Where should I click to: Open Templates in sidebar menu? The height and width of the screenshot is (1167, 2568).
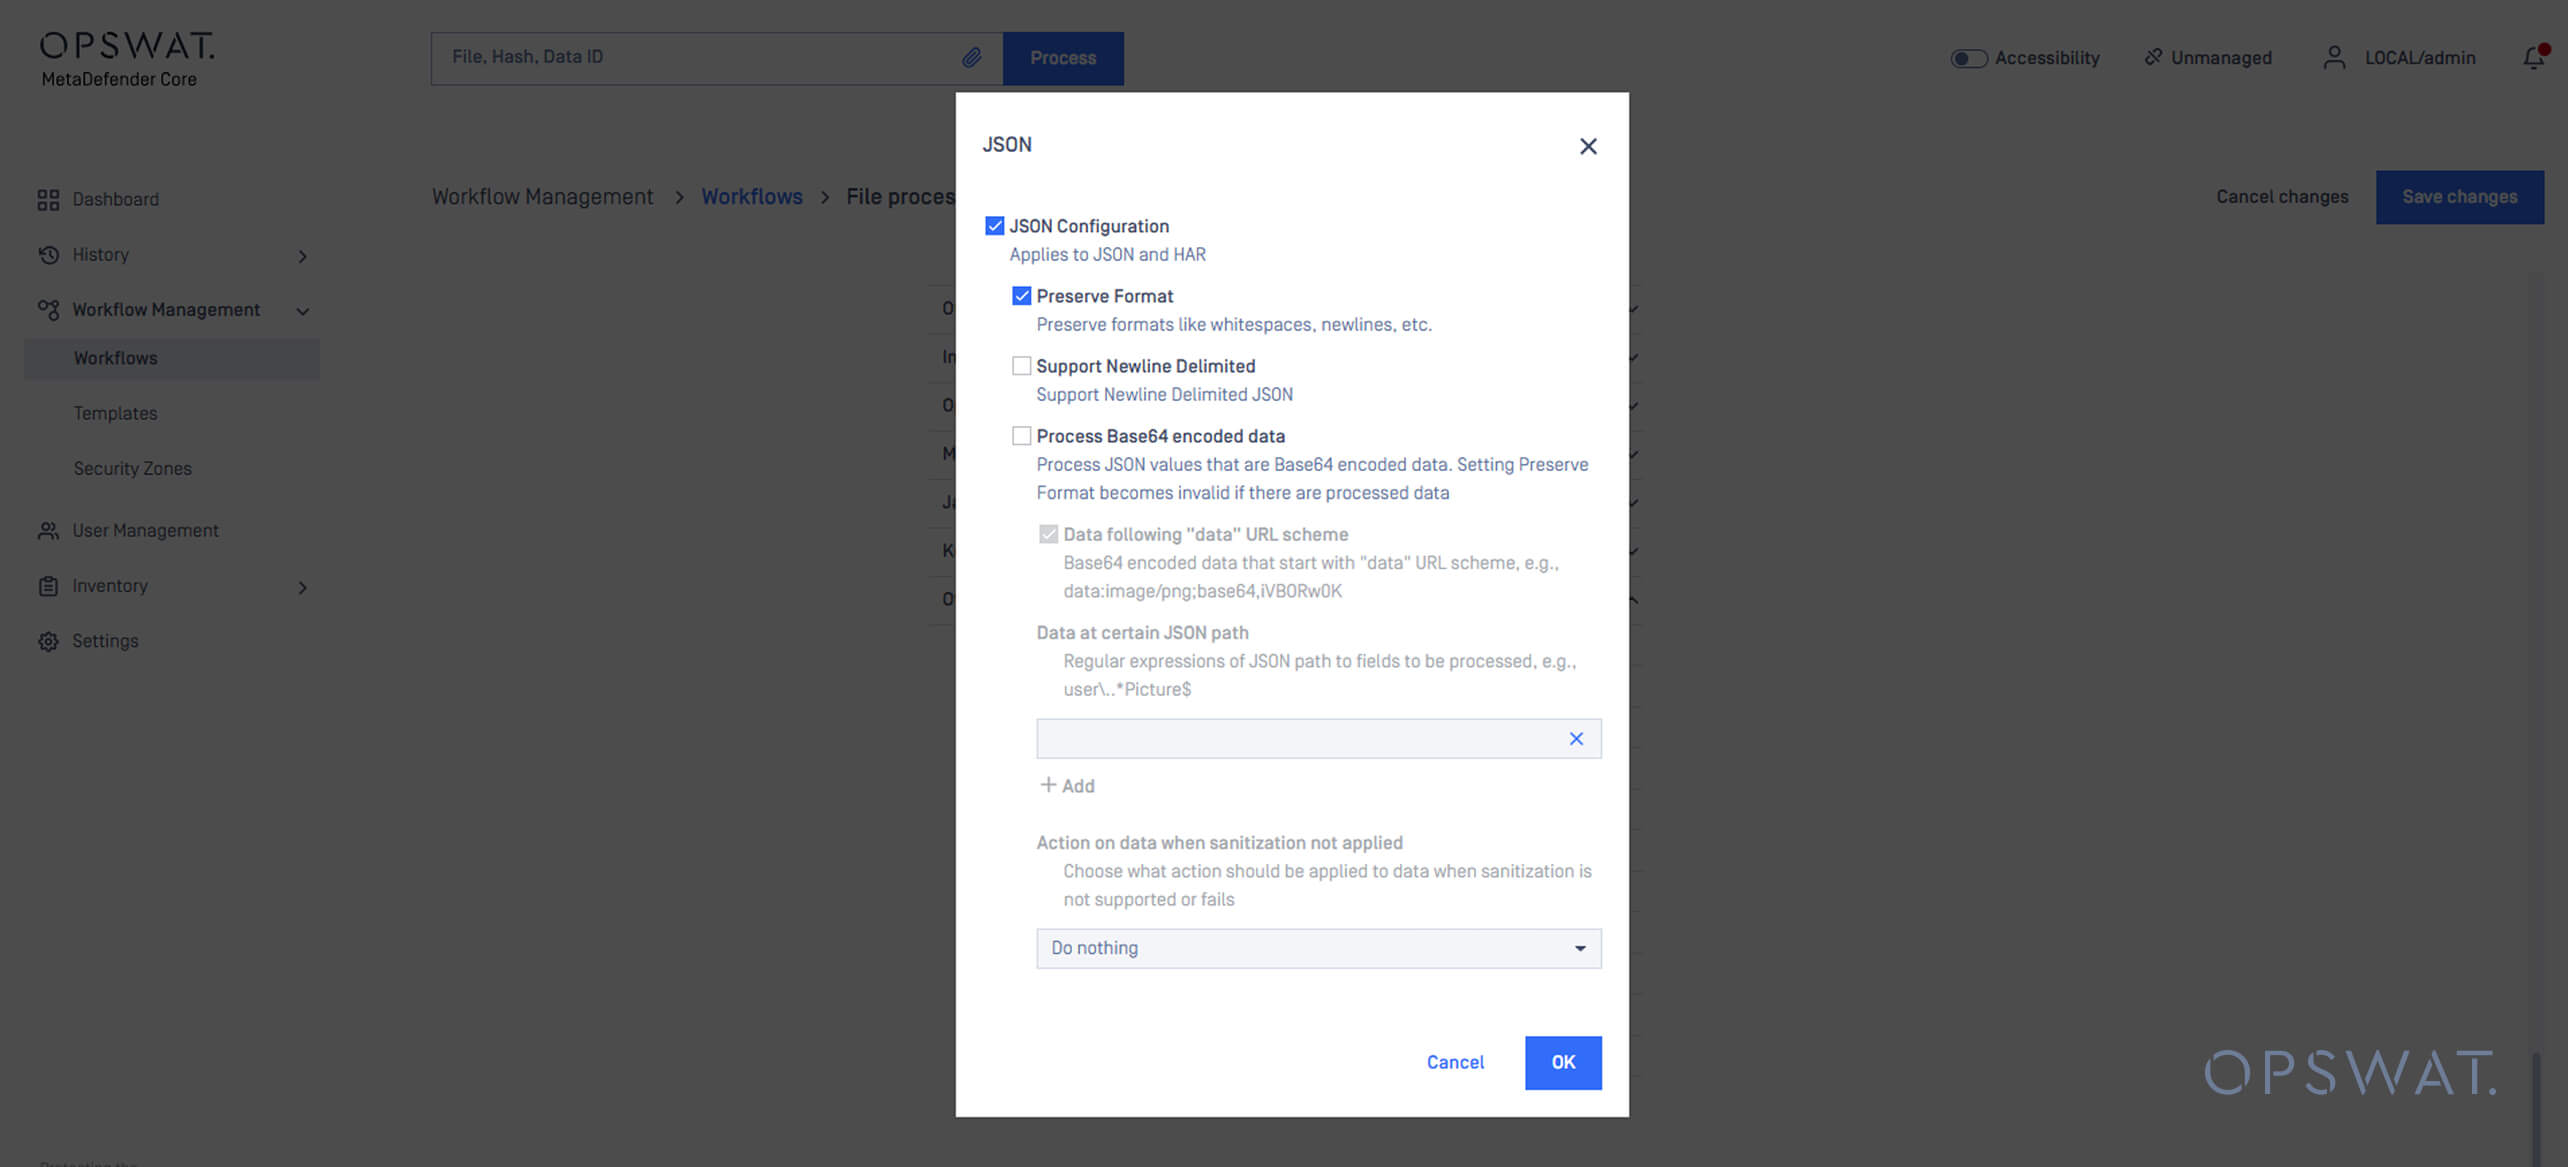pyautogui.click(x=115, y=413)
